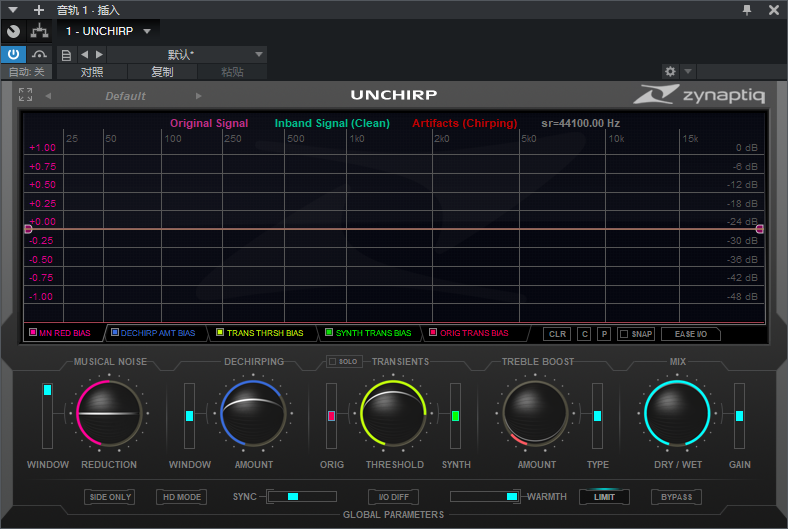Open the routing diagram icon
788x529 pixels.
click(39, 31)
